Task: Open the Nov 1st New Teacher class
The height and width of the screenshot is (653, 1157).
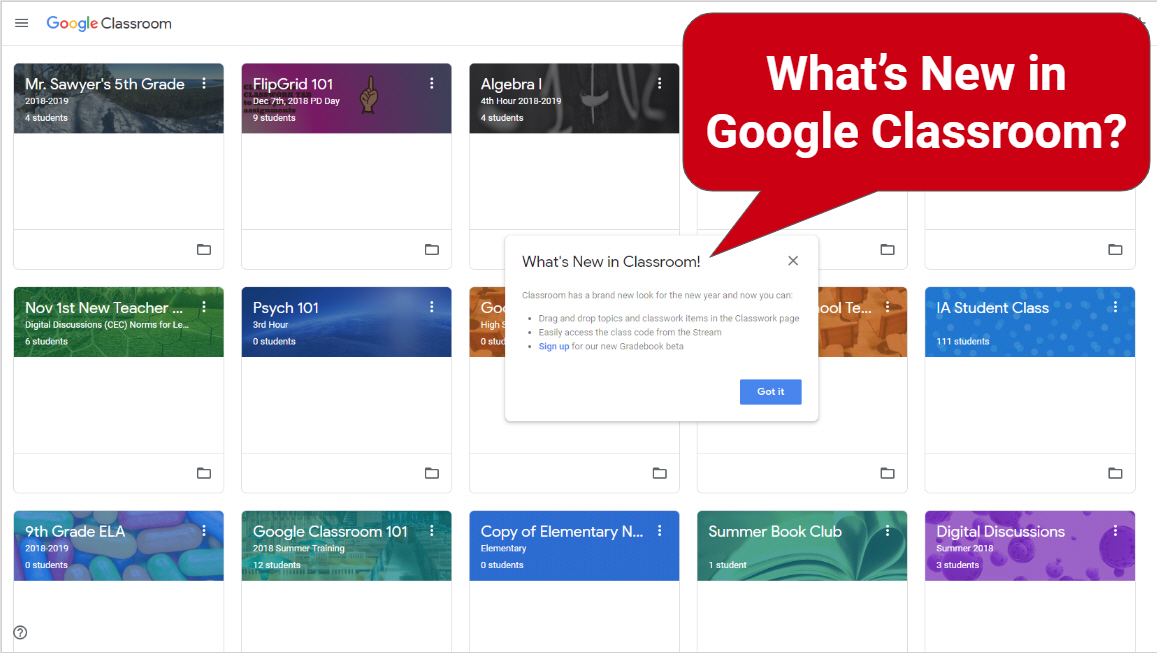Action: tap(104, 308)
